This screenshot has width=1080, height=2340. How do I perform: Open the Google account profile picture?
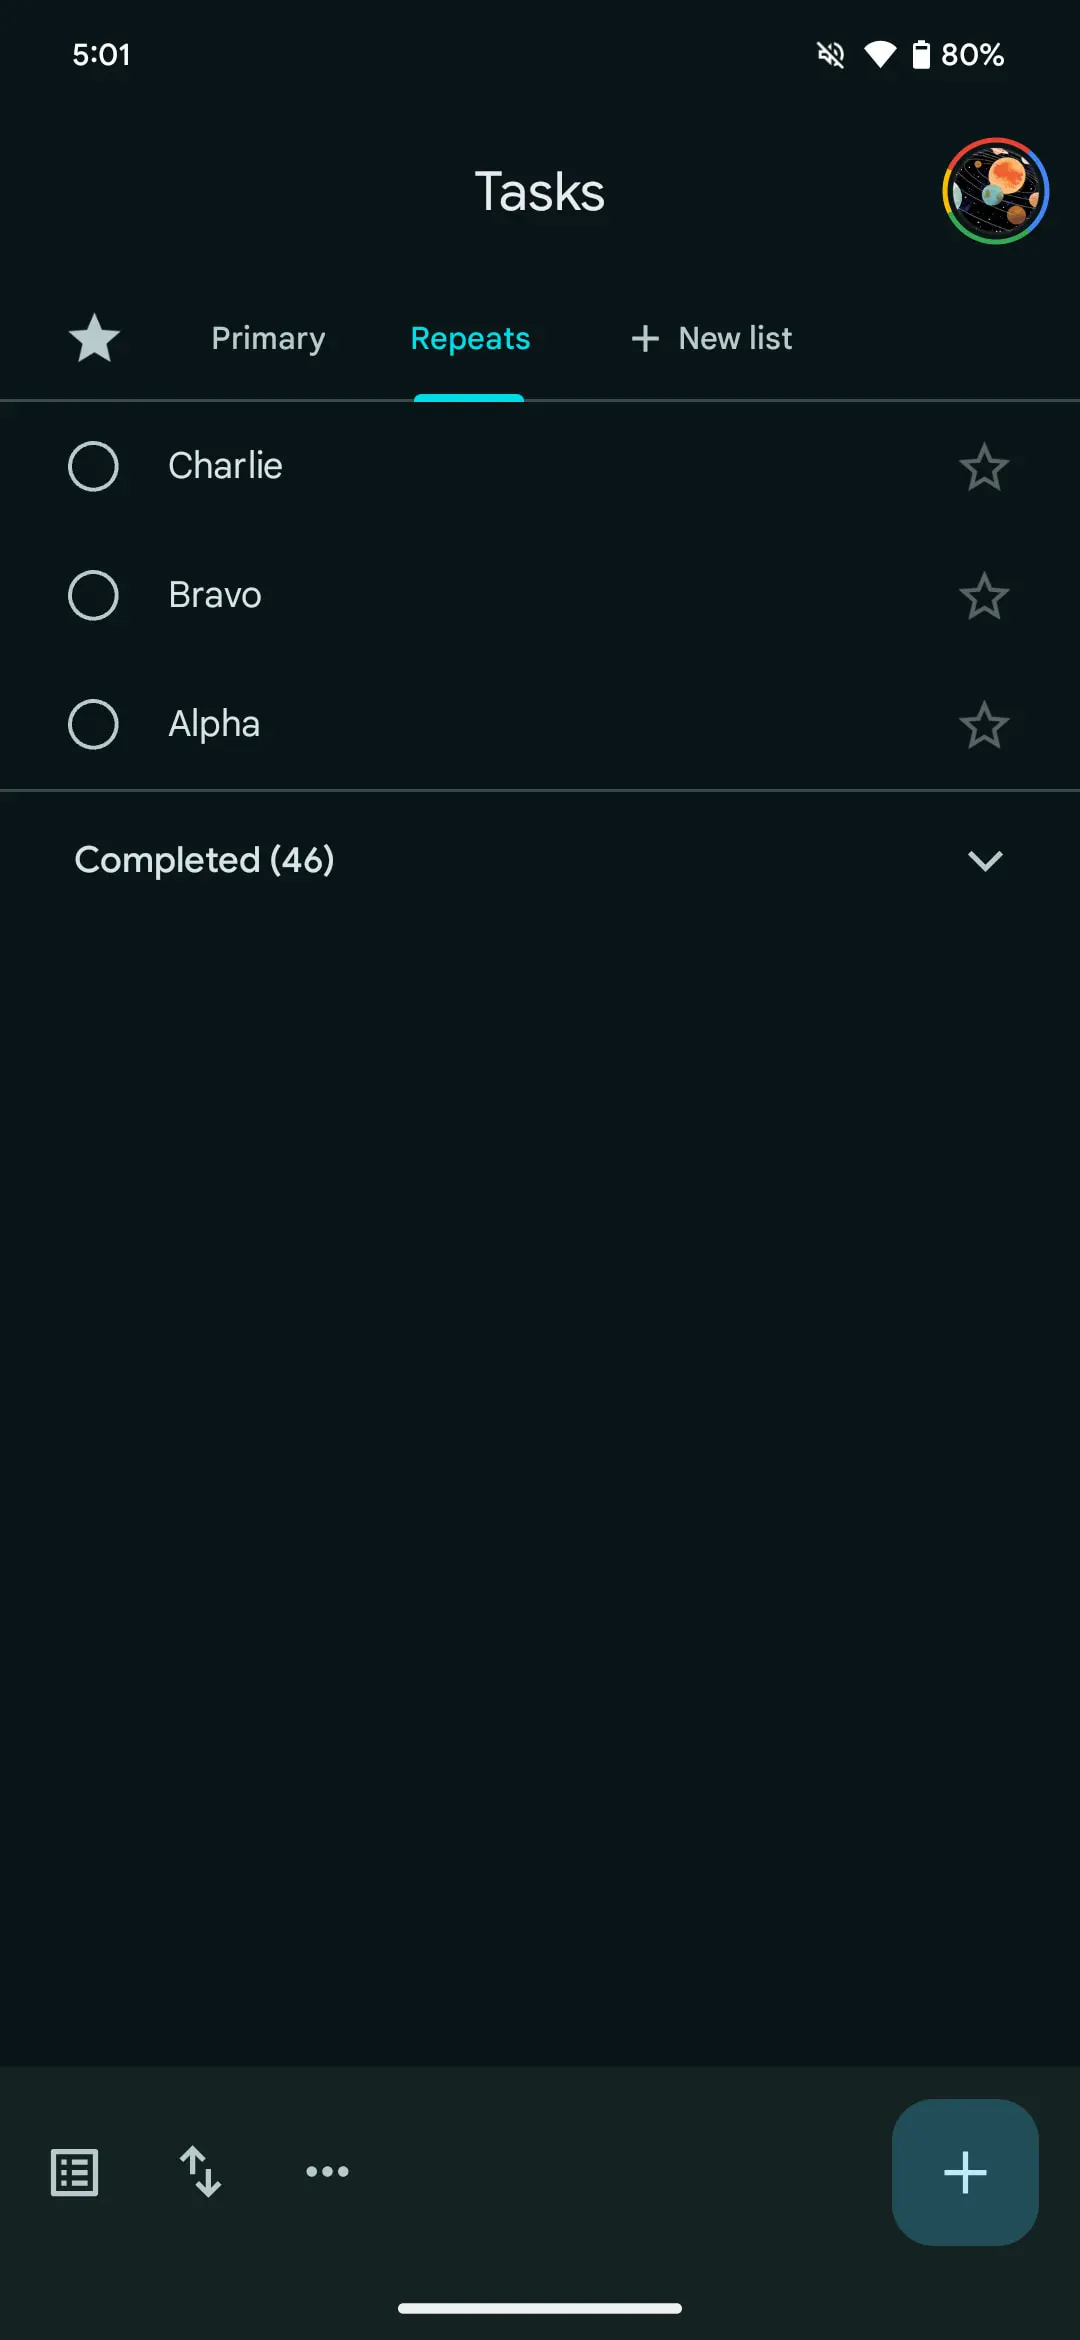(x=995, y=191)
